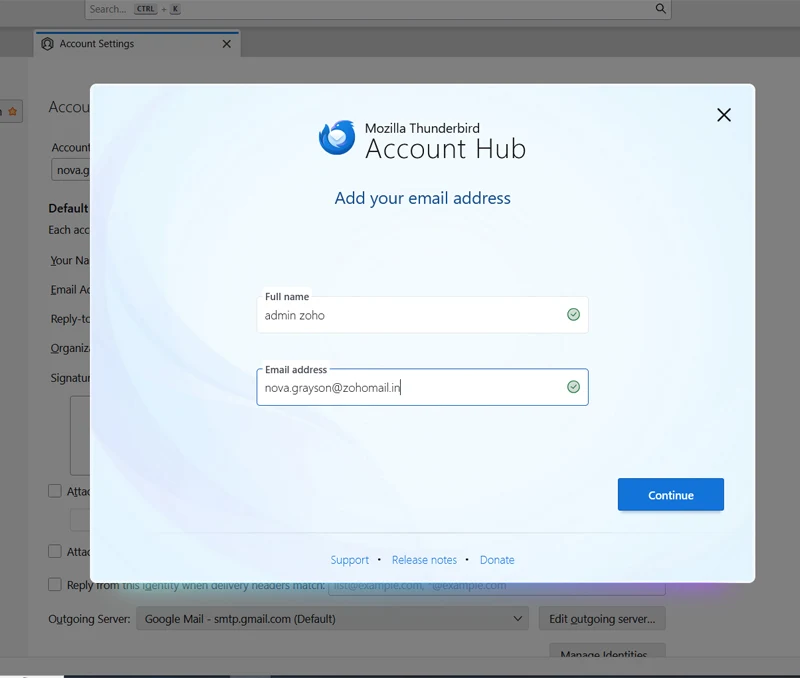
Task: Click the Edit outgoing server button
Action: (x=601, y=618)
